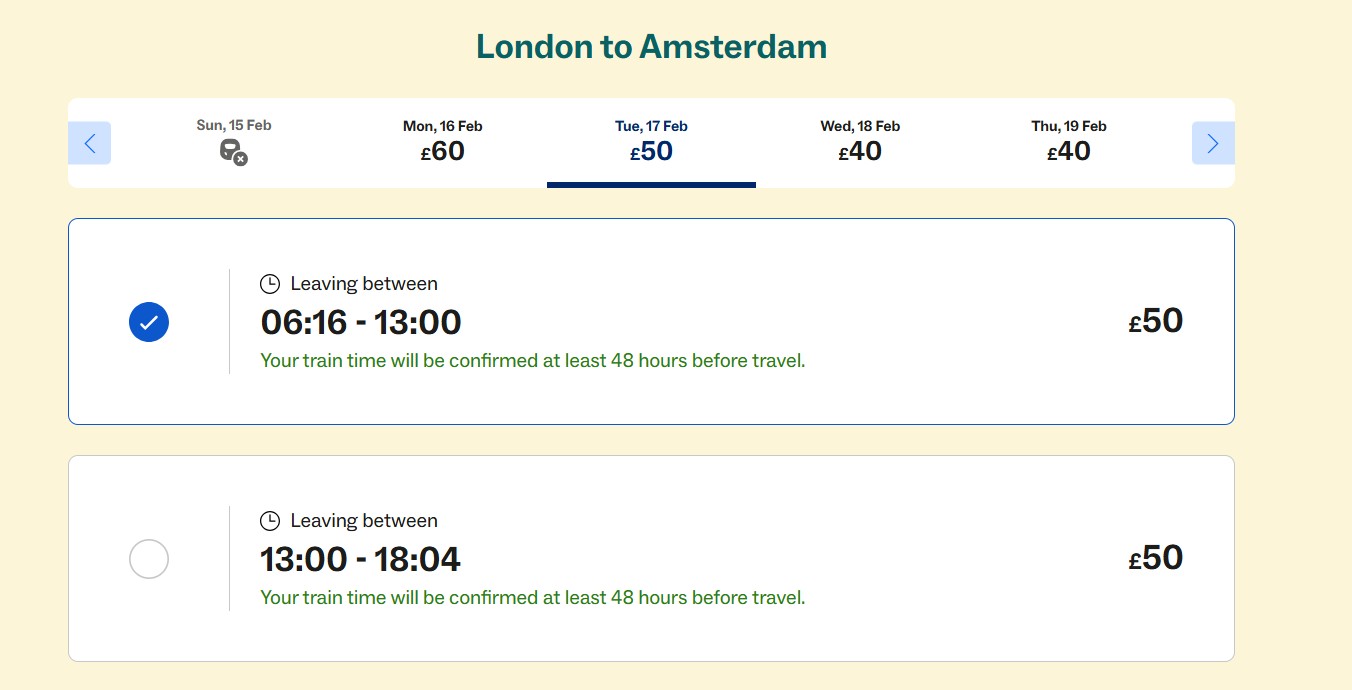Click the blue underline beneath Tue, 17 Feb
Image resolution: width=1352 pixels, height=690 pixels.
(x=651, y=184)
